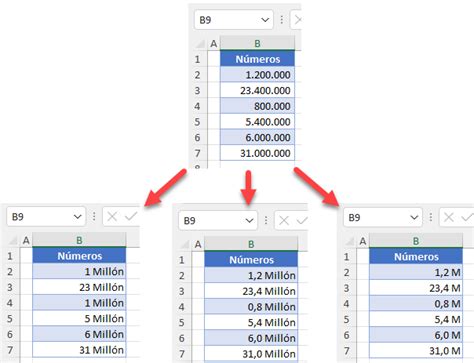Image resolution: width=474 pixels, height=363 pixels.
Task: Click B9 Name Box in bottom-left spreadsheet
Action: coord(46,217)
